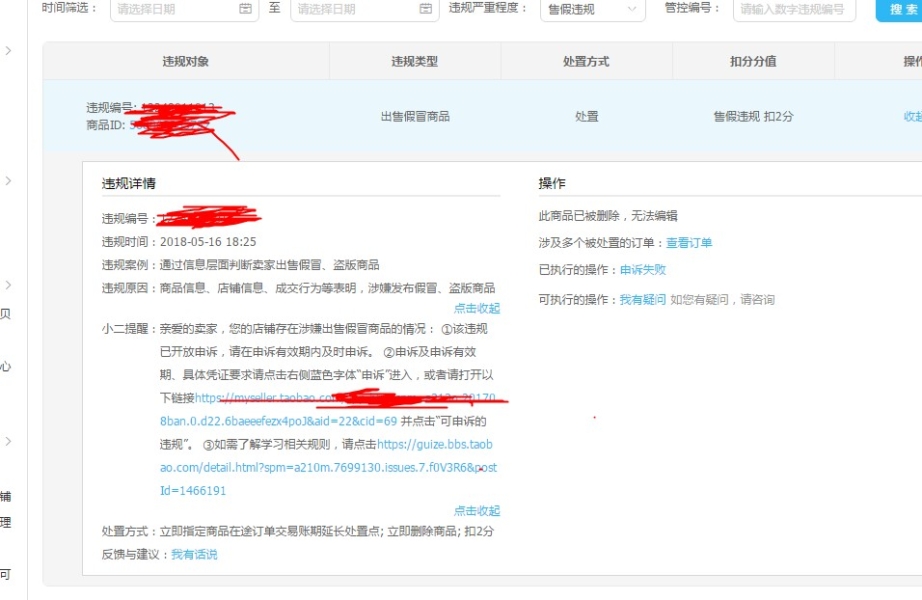This screenshot has width=922, height=600.
Task: Click the 违规对象 column header
Action: pyautogui.click(x=186, y=61)
